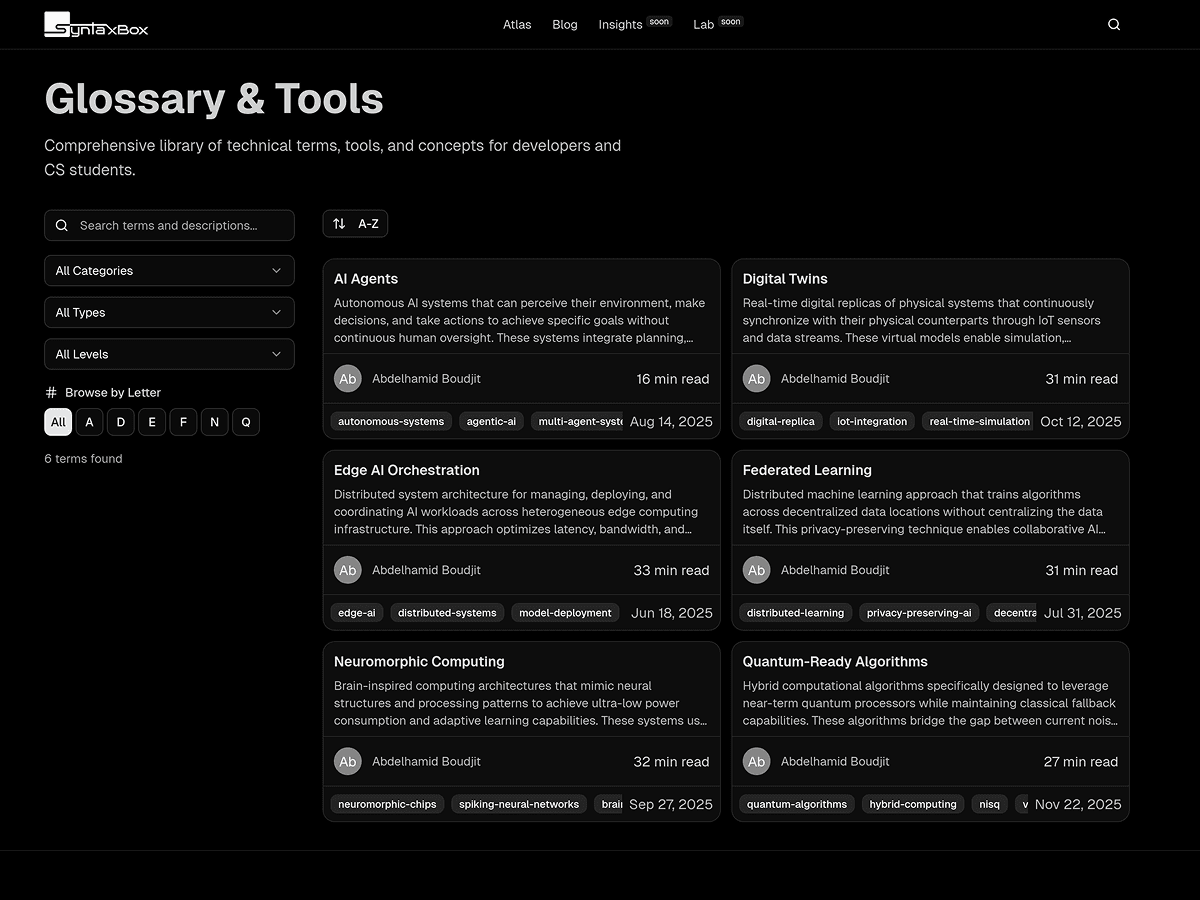Viewport: 1200px width, 900px height.
Task: Click the author avatar on Federated Learning card
Action: (756, 570)
